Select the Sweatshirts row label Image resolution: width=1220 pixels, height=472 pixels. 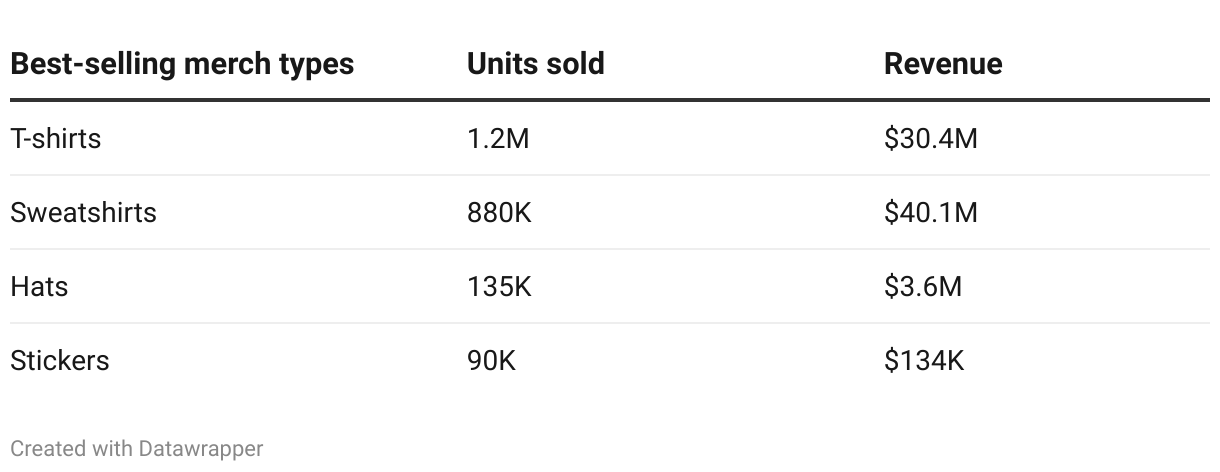[x=83, y=212]
